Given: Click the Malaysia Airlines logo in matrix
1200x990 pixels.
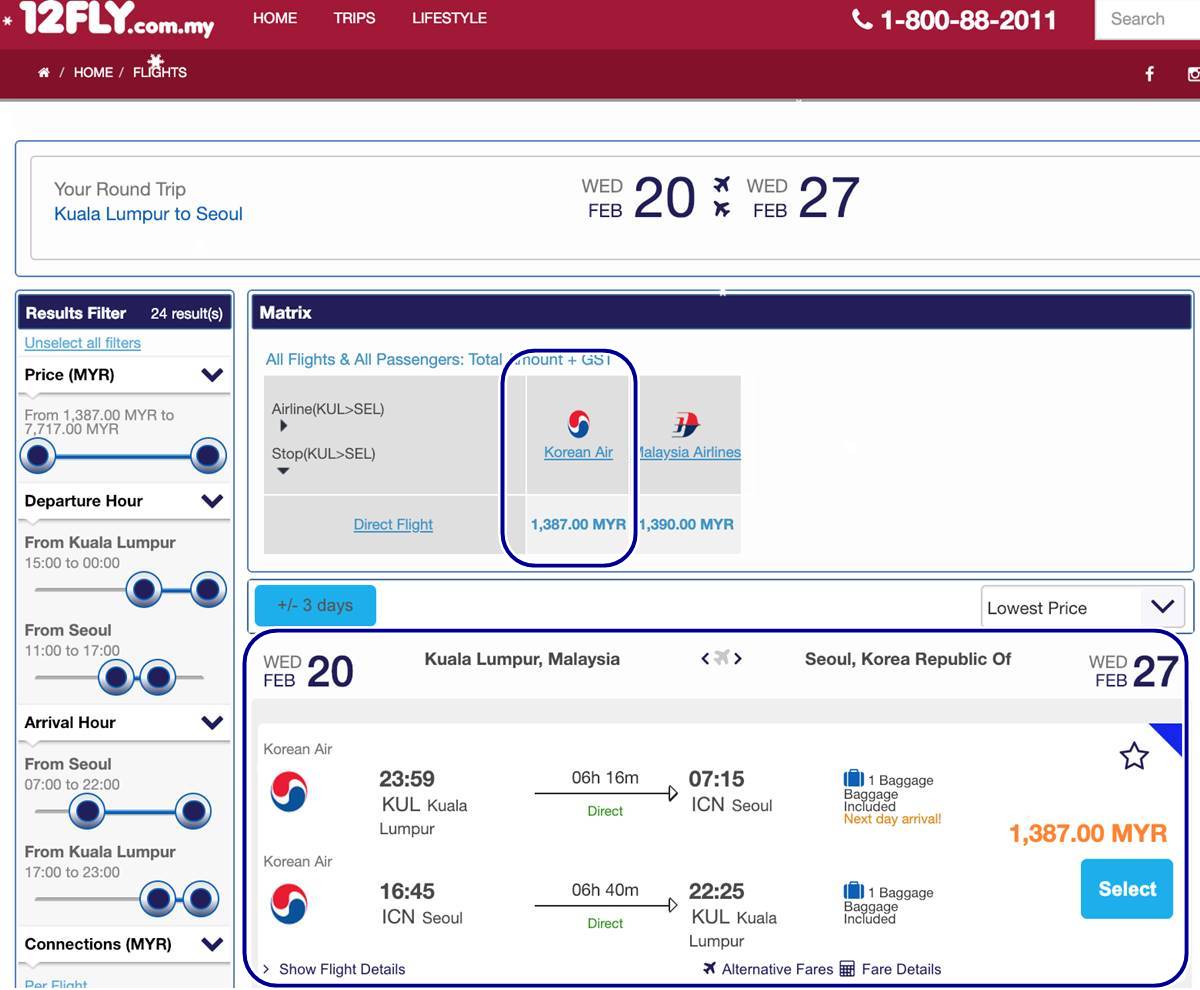Looking at the screenshot, I should tap(686, 425).
